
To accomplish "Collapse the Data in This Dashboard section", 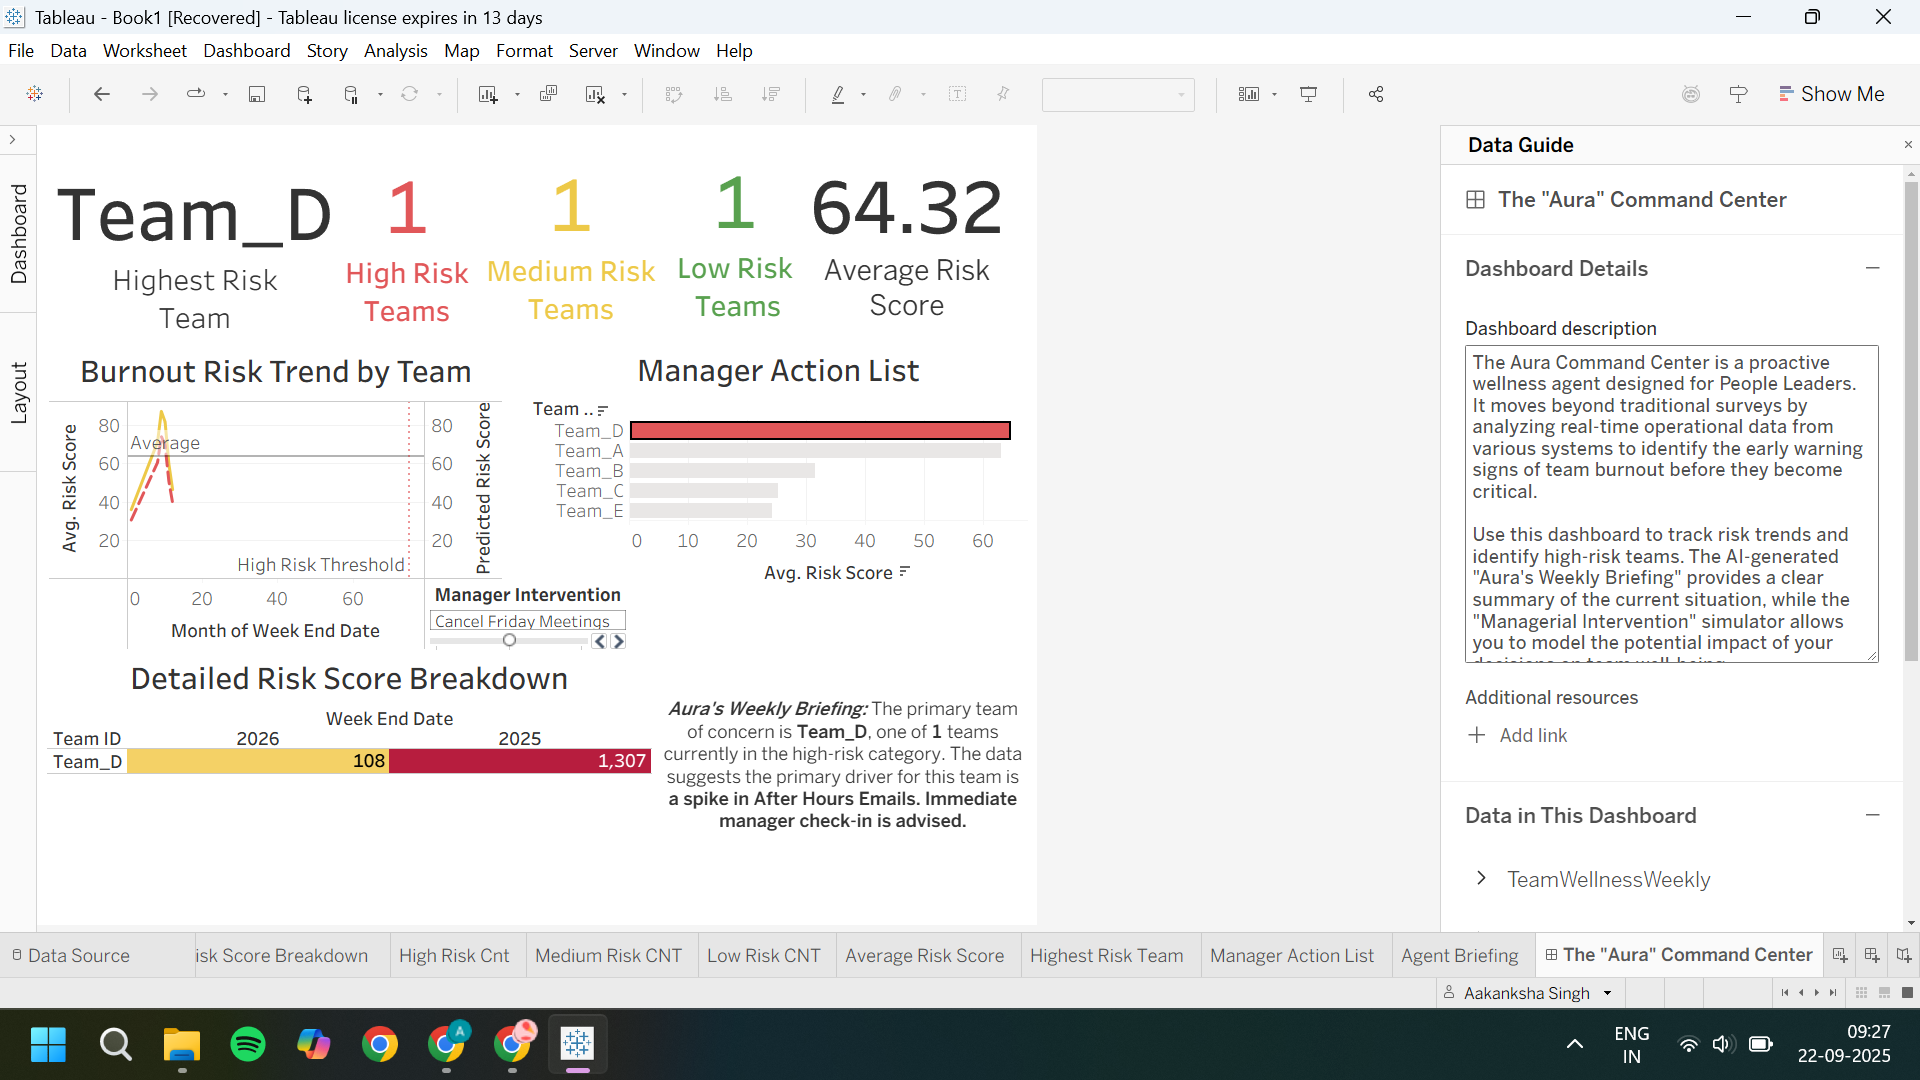I will pos(1872,815).
